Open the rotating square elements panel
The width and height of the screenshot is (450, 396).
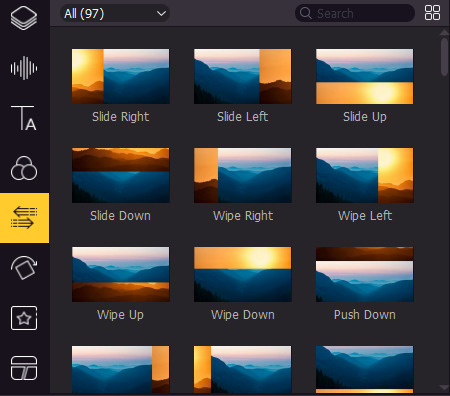(x=24, y=268)
